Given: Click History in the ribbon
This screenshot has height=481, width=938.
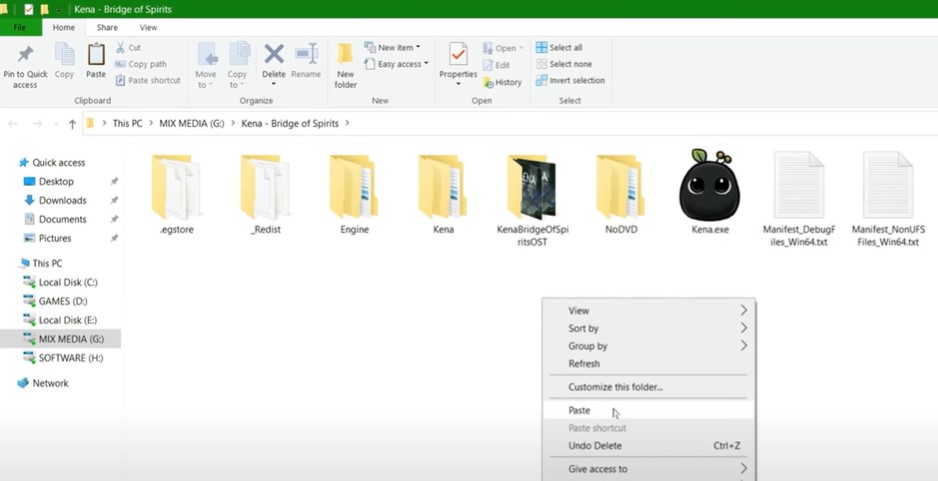Looking at the screenshot, I should point(502,82).
